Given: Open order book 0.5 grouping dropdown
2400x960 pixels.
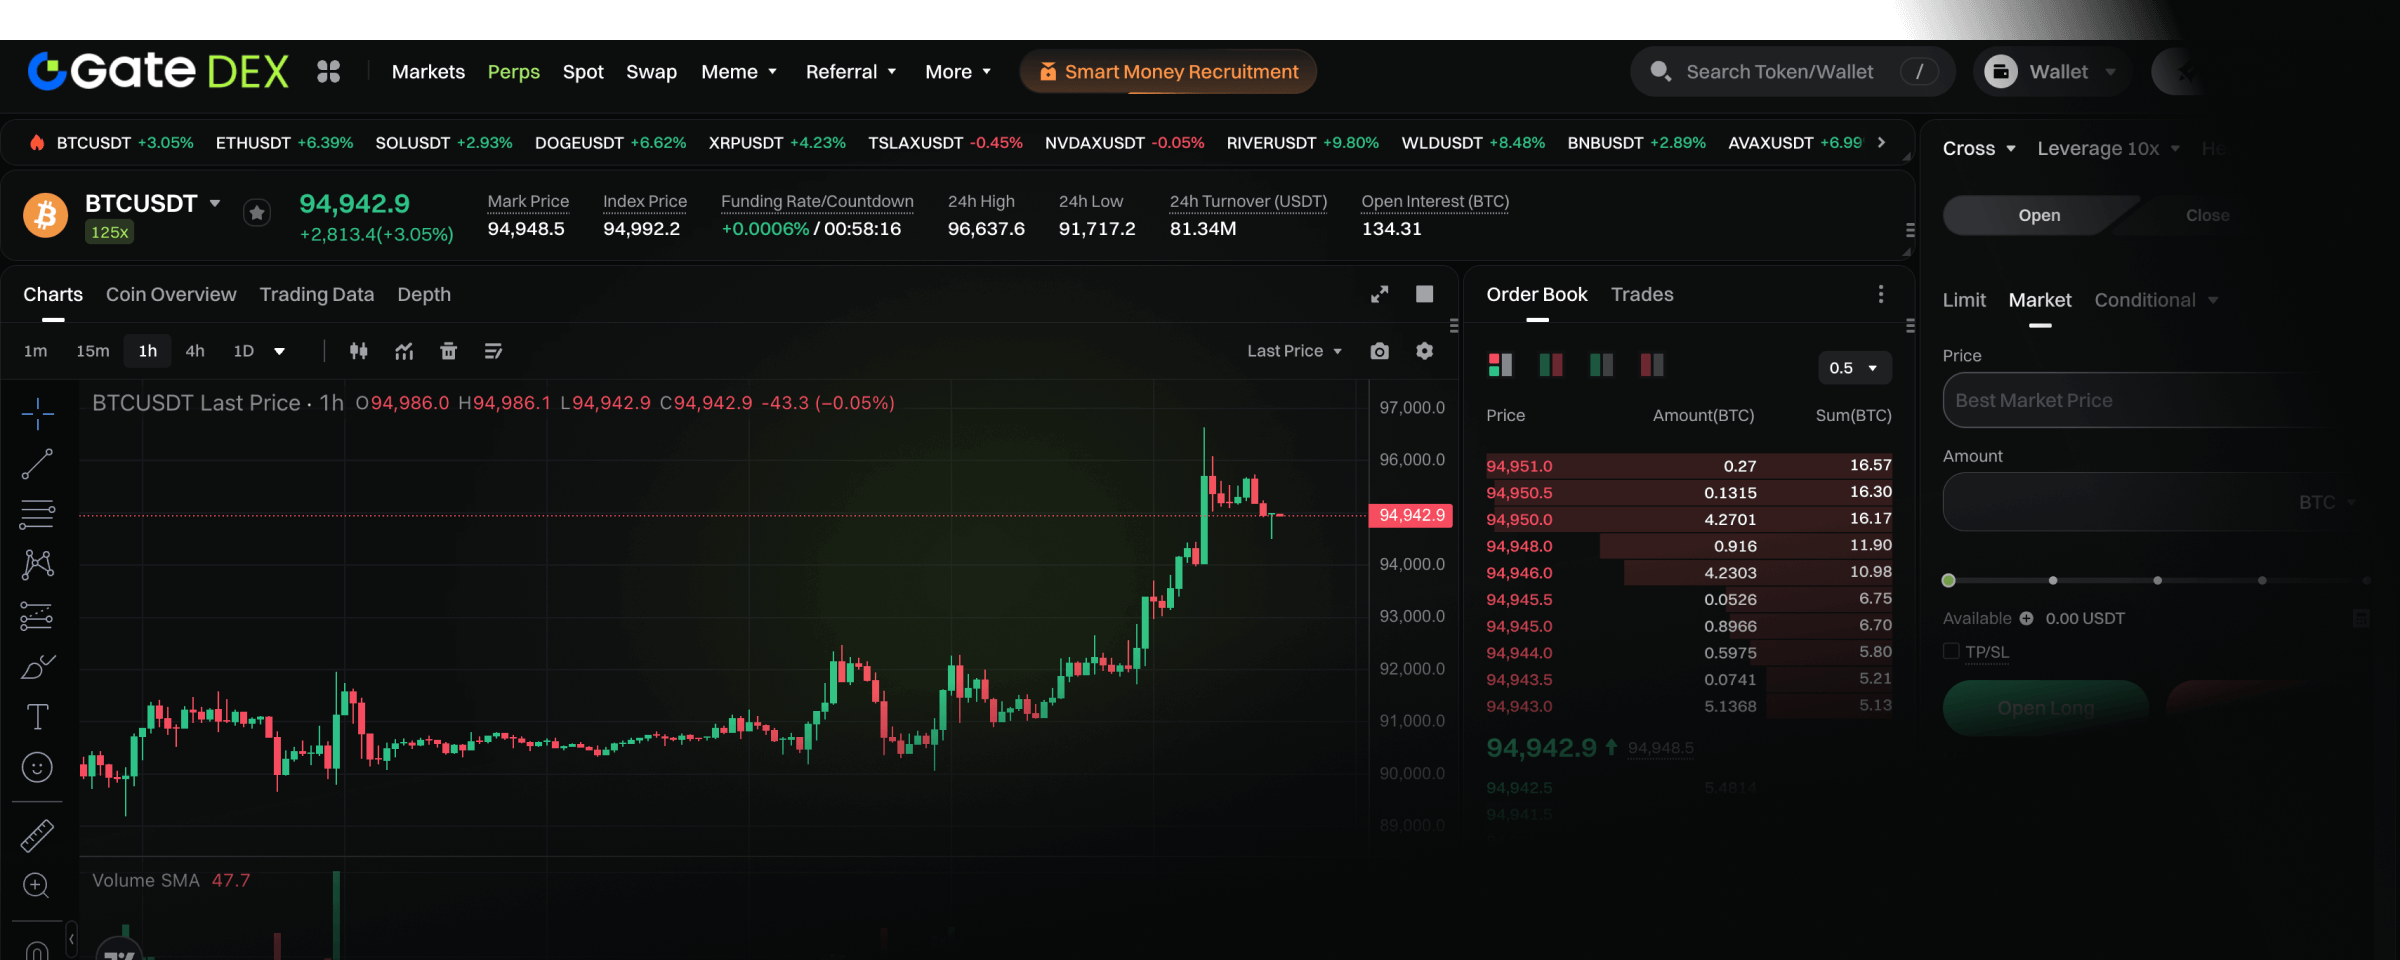Looking at the screenshot, I should (1853, 368).
